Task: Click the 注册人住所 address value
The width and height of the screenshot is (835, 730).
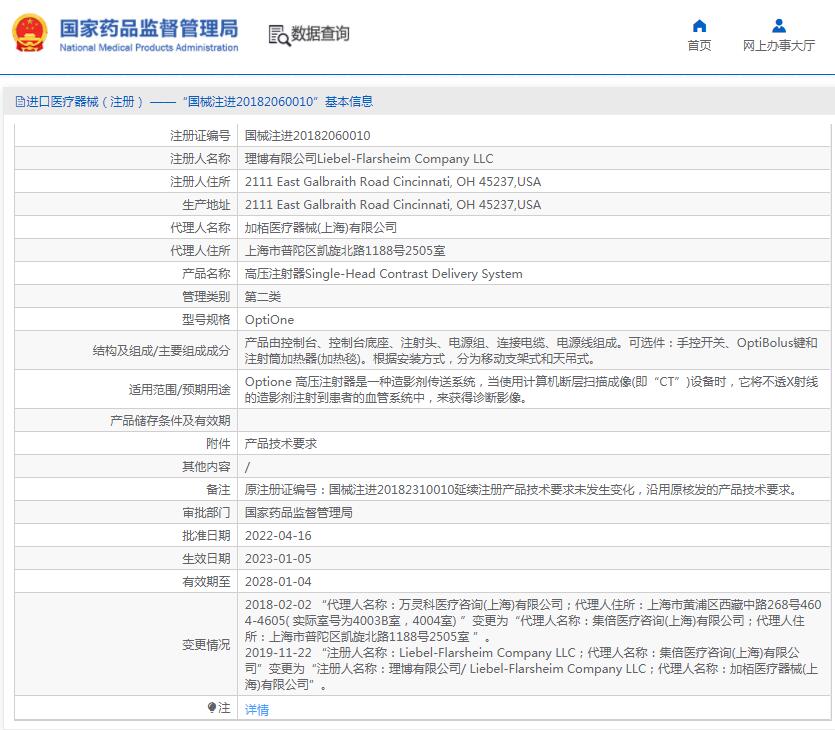Action: coord(392,182)
